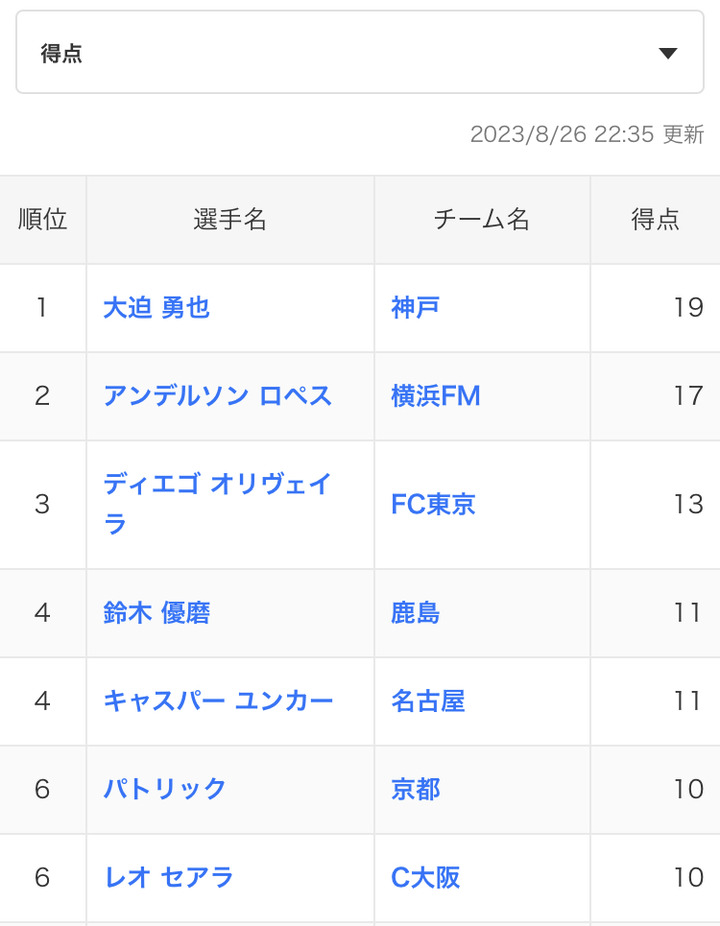
Task: Open team link 京都
Action: point(415,788)
